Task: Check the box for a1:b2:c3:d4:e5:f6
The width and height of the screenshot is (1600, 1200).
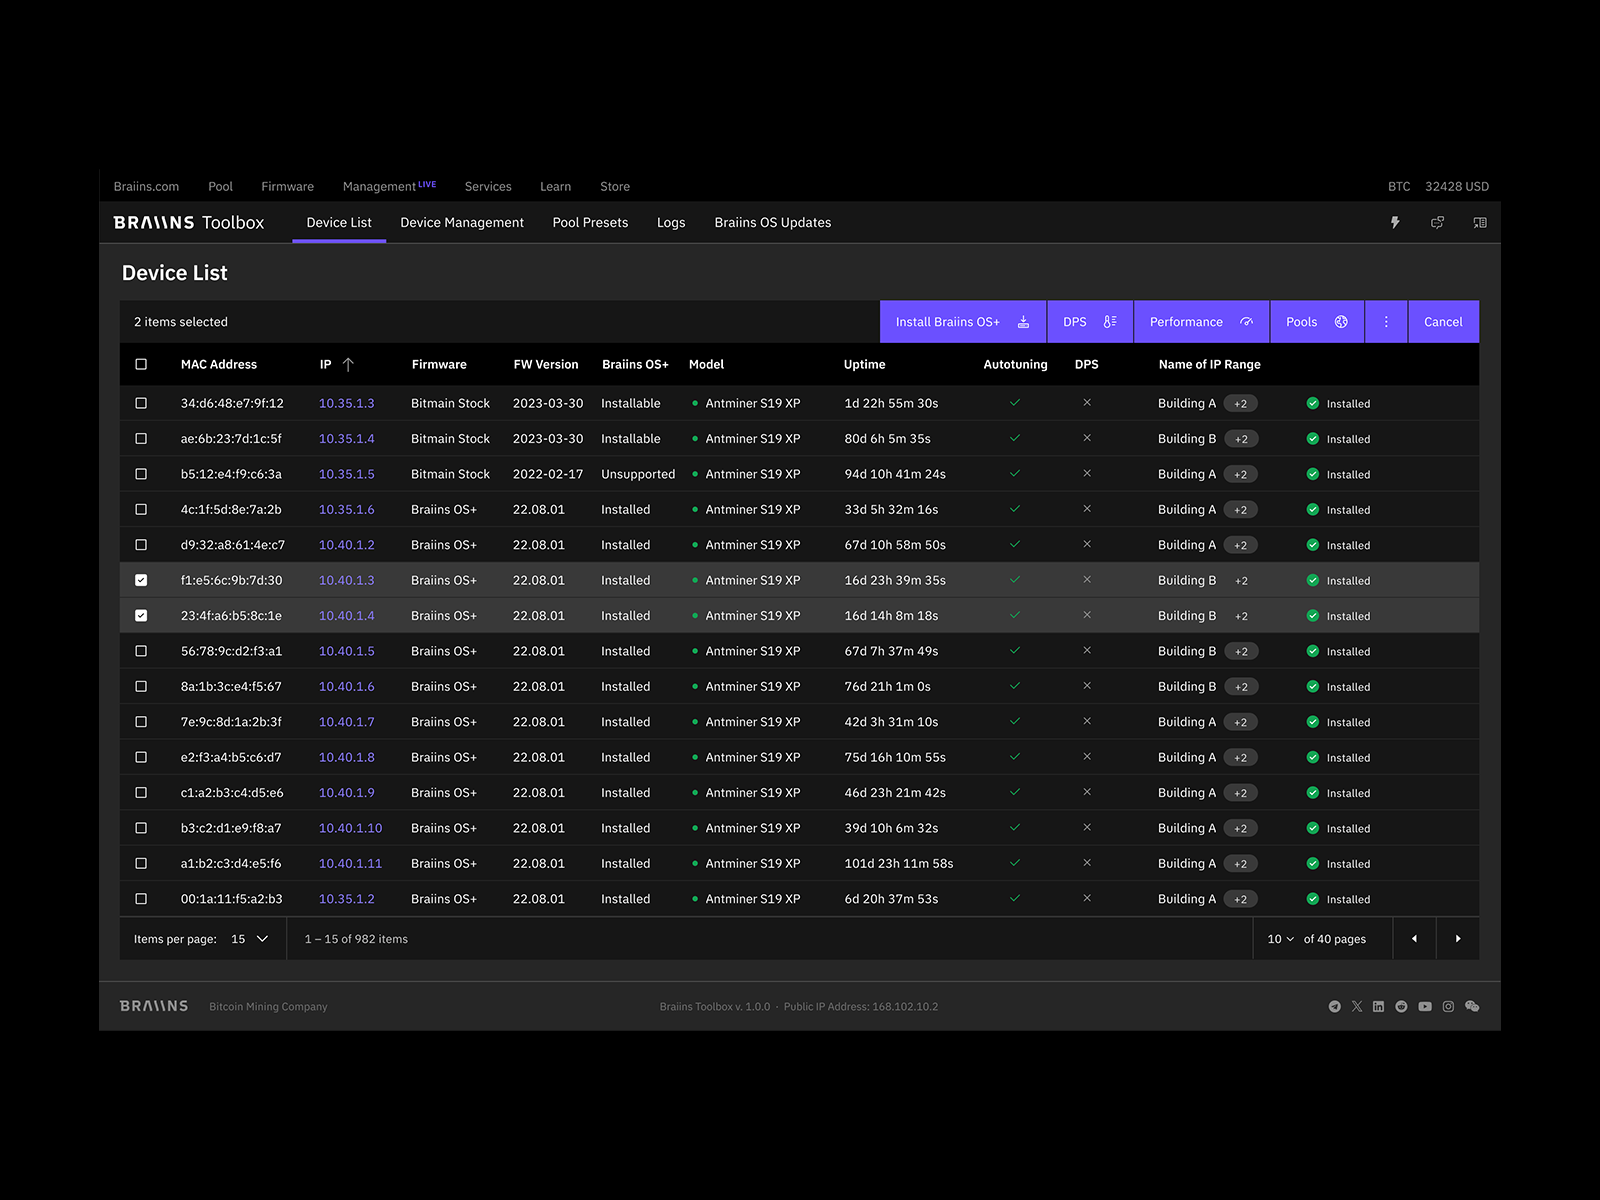Action: pyautogui.click(x=141, y=863)
